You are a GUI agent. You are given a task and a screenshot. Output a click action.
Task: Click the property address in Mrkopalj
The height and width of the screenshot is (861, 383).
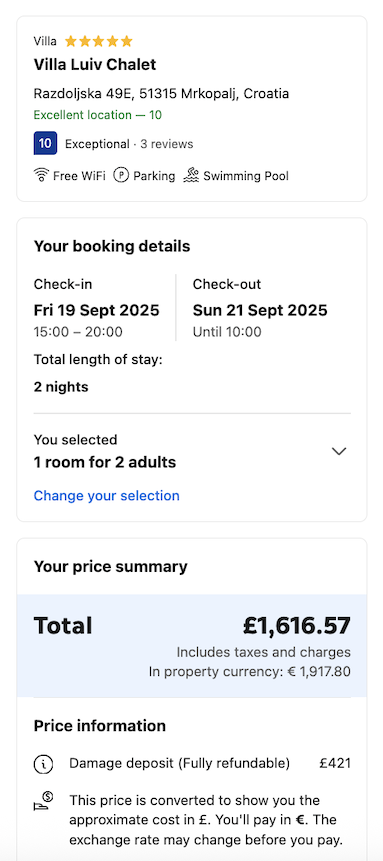162,93
